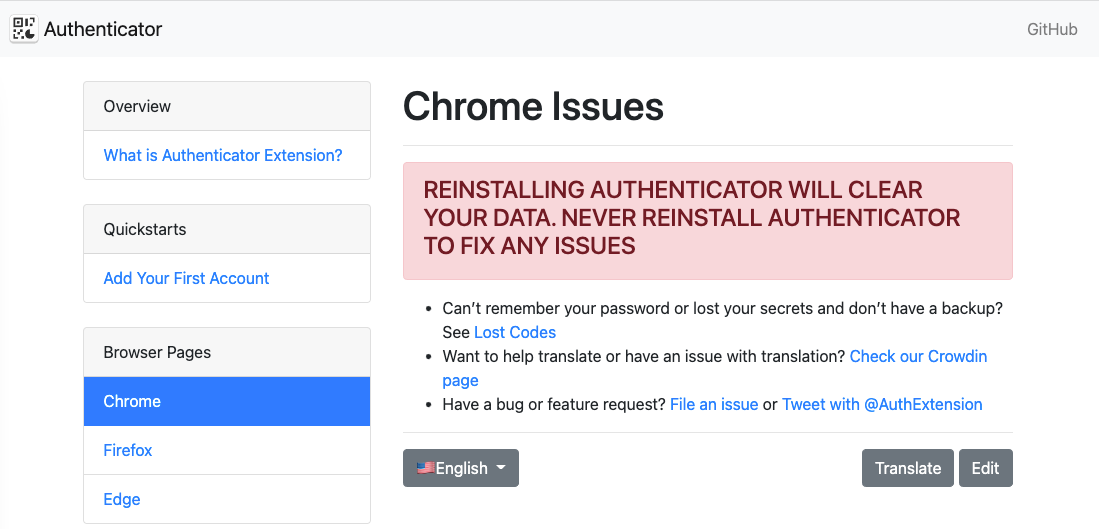Click the Authenticator brand title
This screenshot has width=1099, height=529.
click(x=103, y=29)
